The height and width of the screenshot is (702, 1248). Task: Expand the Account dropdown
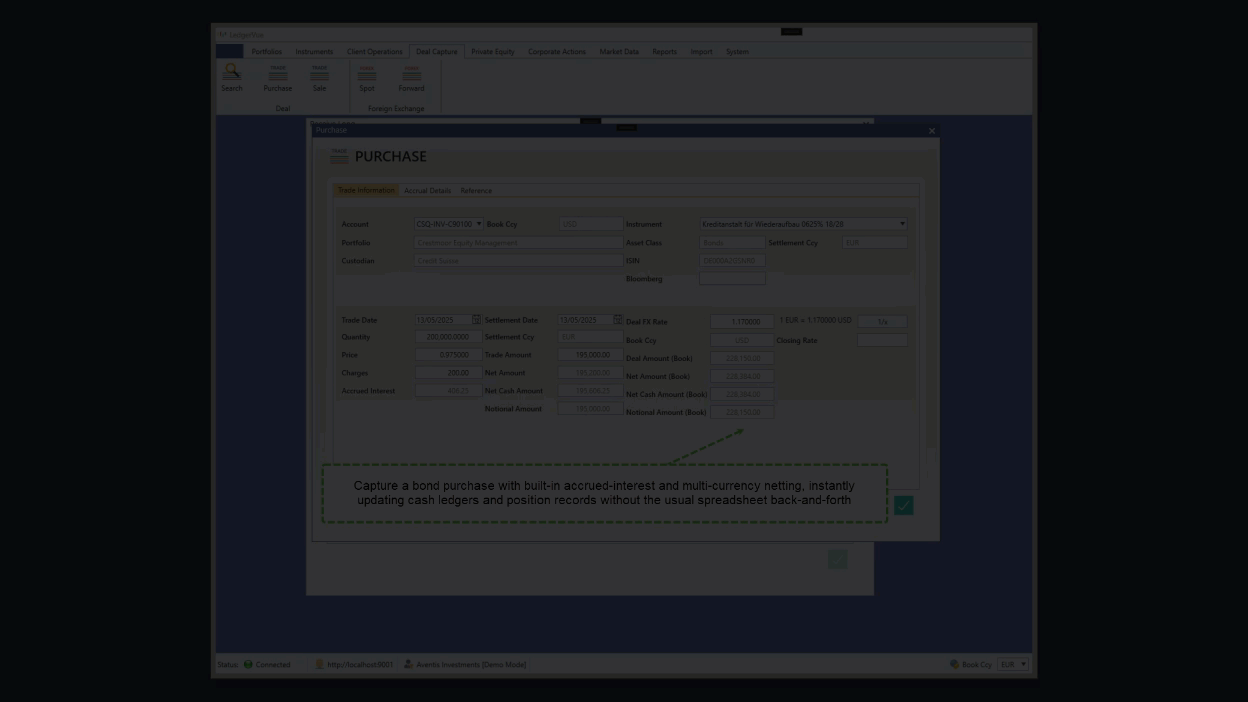[x=479, y=224]
